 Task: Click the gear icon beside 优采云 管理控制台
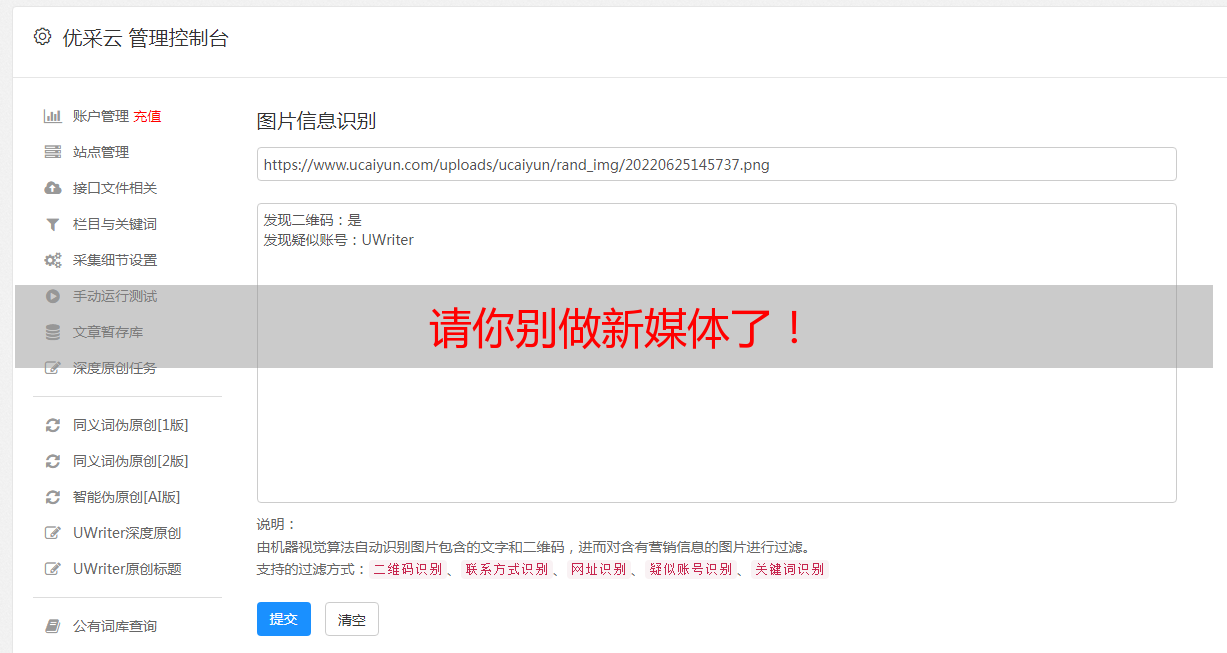click(x=42, y=37)
